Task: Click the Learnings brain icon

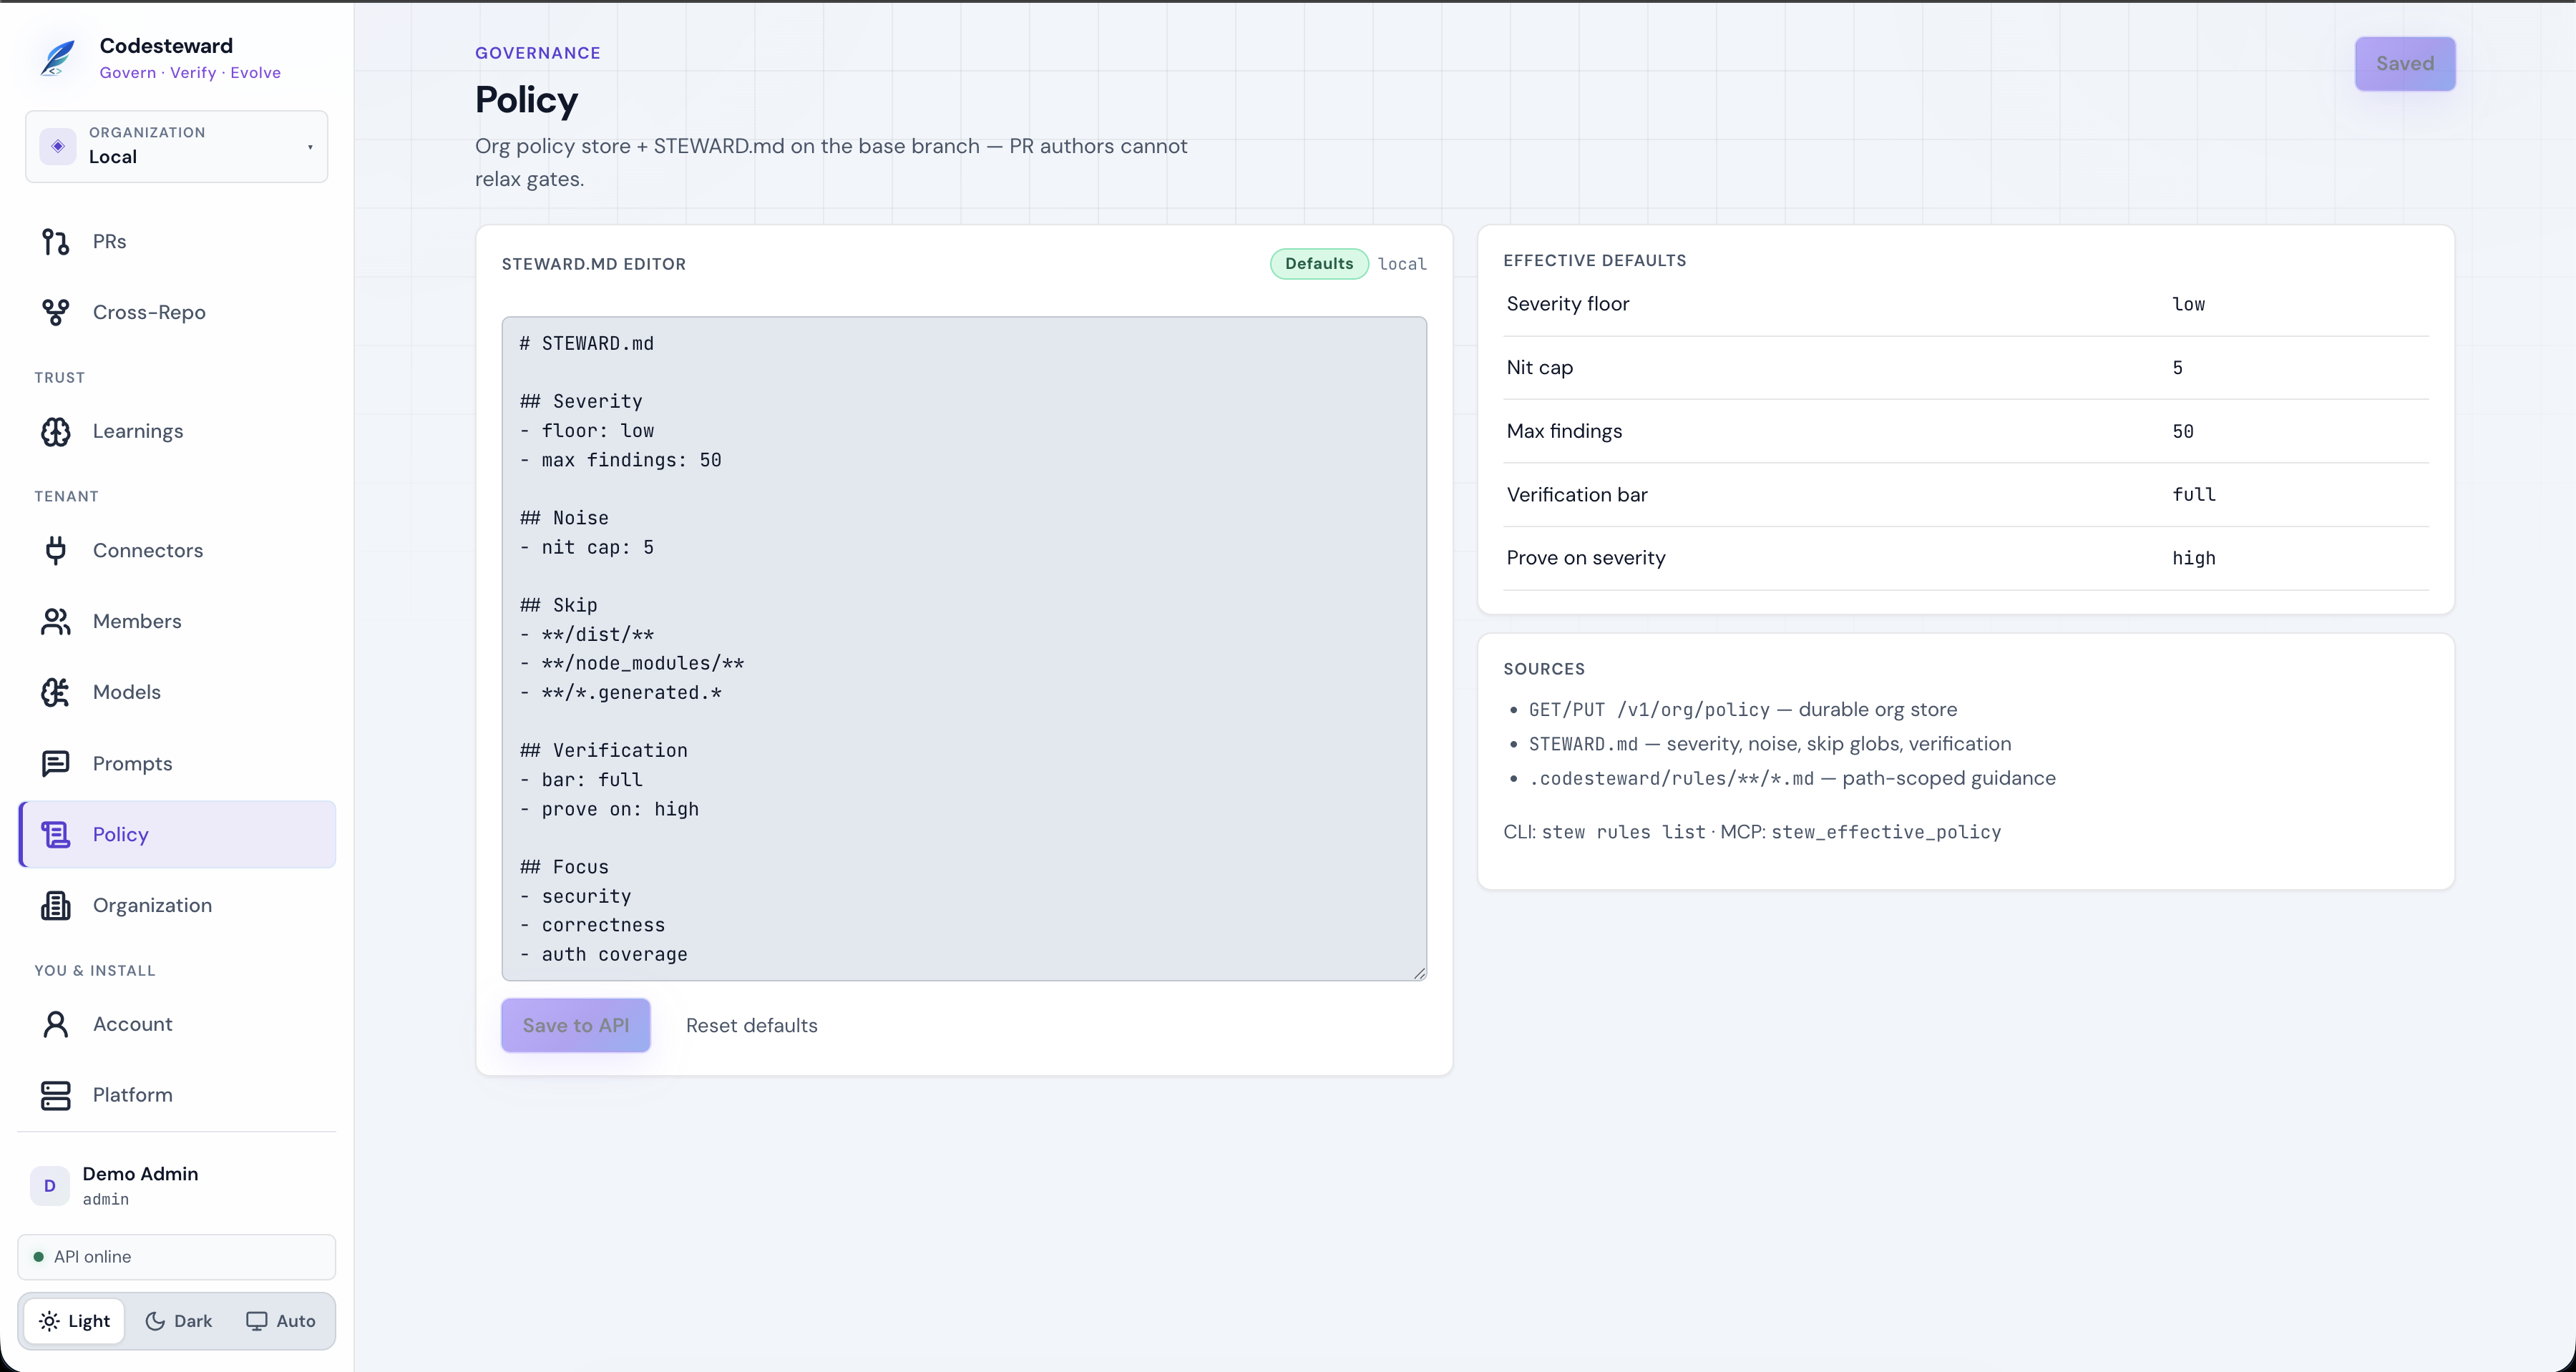Action: coord(56,432)
